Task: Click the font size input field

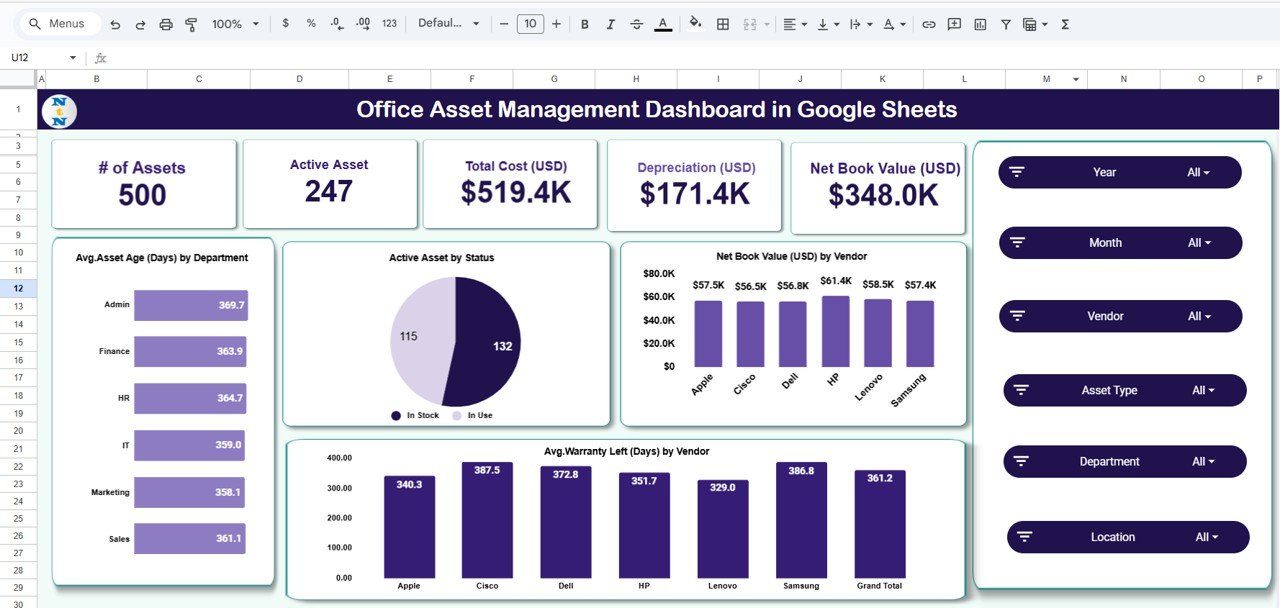Action: [530, 24]
